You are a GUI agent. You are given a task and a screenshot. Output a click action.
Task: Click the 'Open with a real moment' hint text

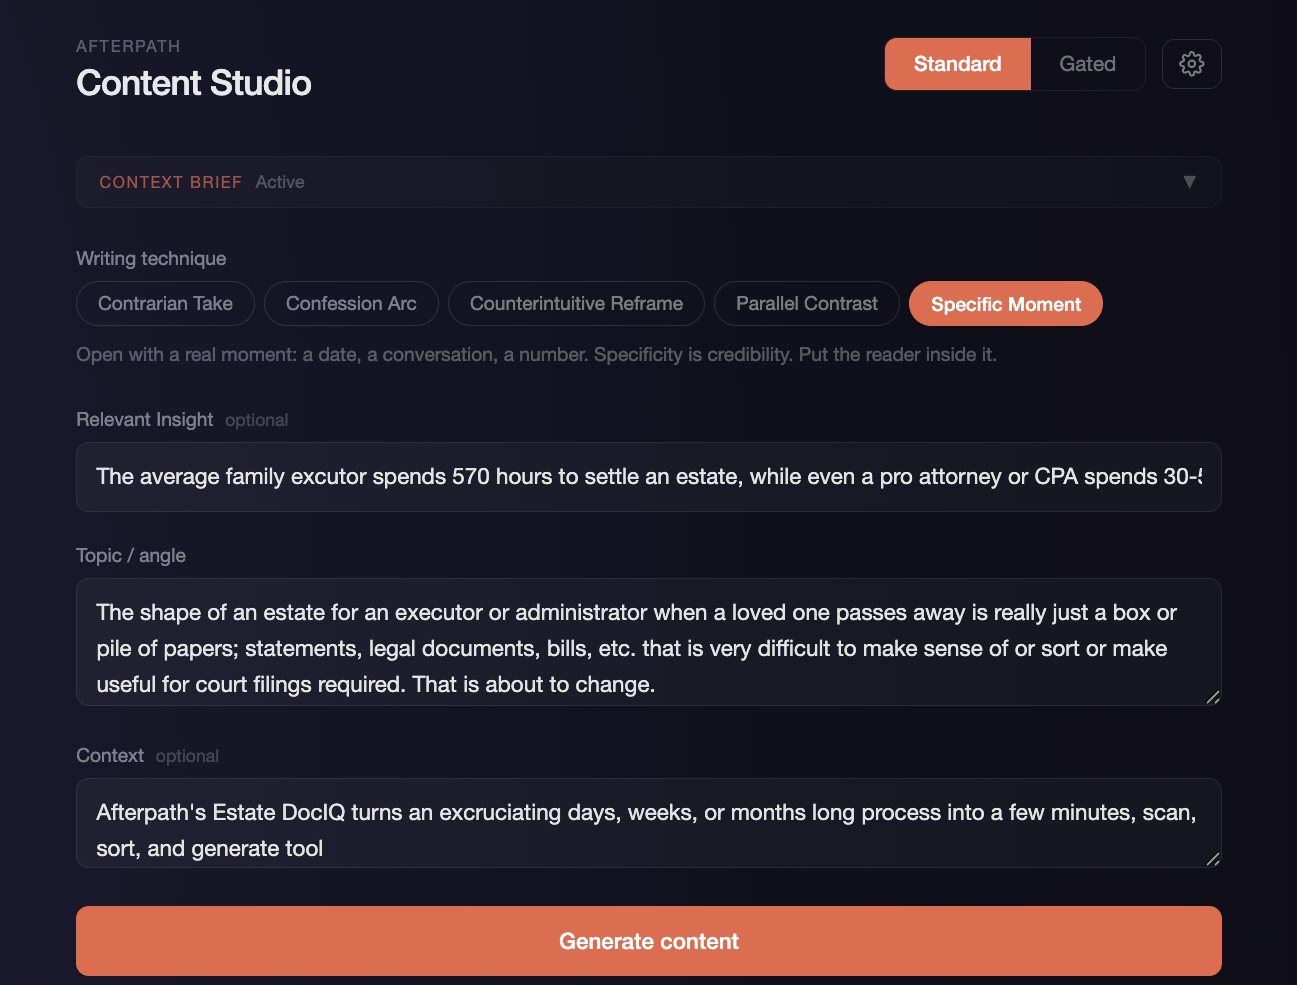click(536, 355)
